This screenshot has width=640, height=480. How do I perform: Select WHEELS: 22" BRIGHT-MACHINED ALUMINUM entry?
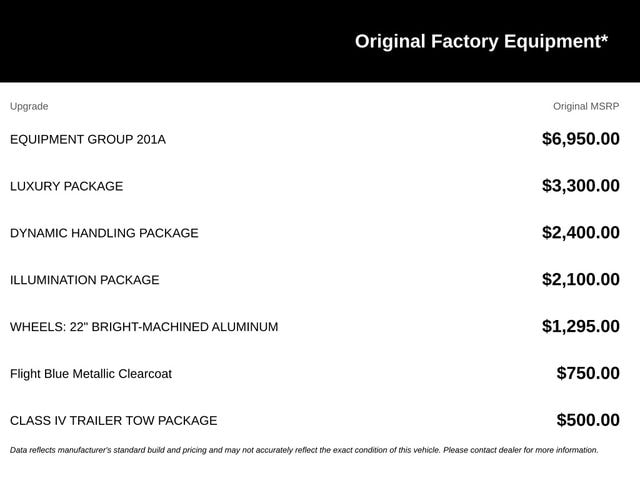(x=144, y=327)
